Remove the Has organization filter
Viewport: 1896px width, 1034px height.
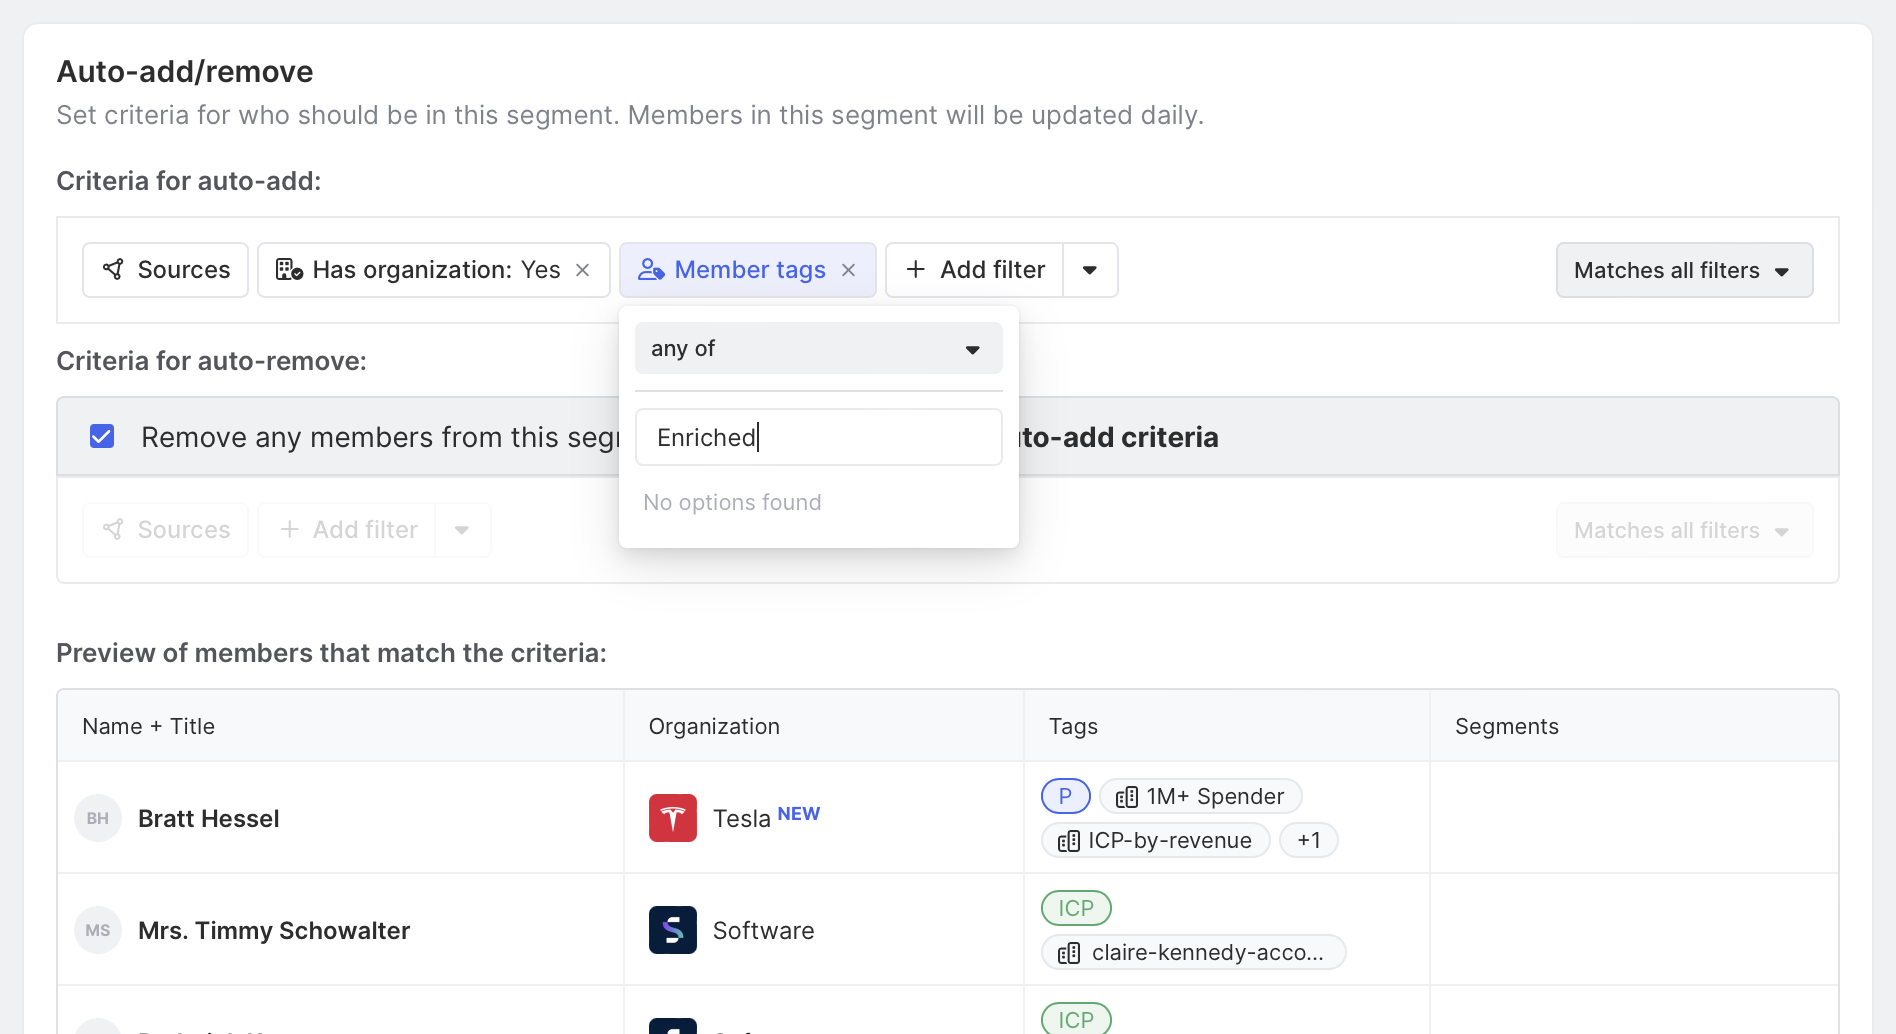pos(583,270)
